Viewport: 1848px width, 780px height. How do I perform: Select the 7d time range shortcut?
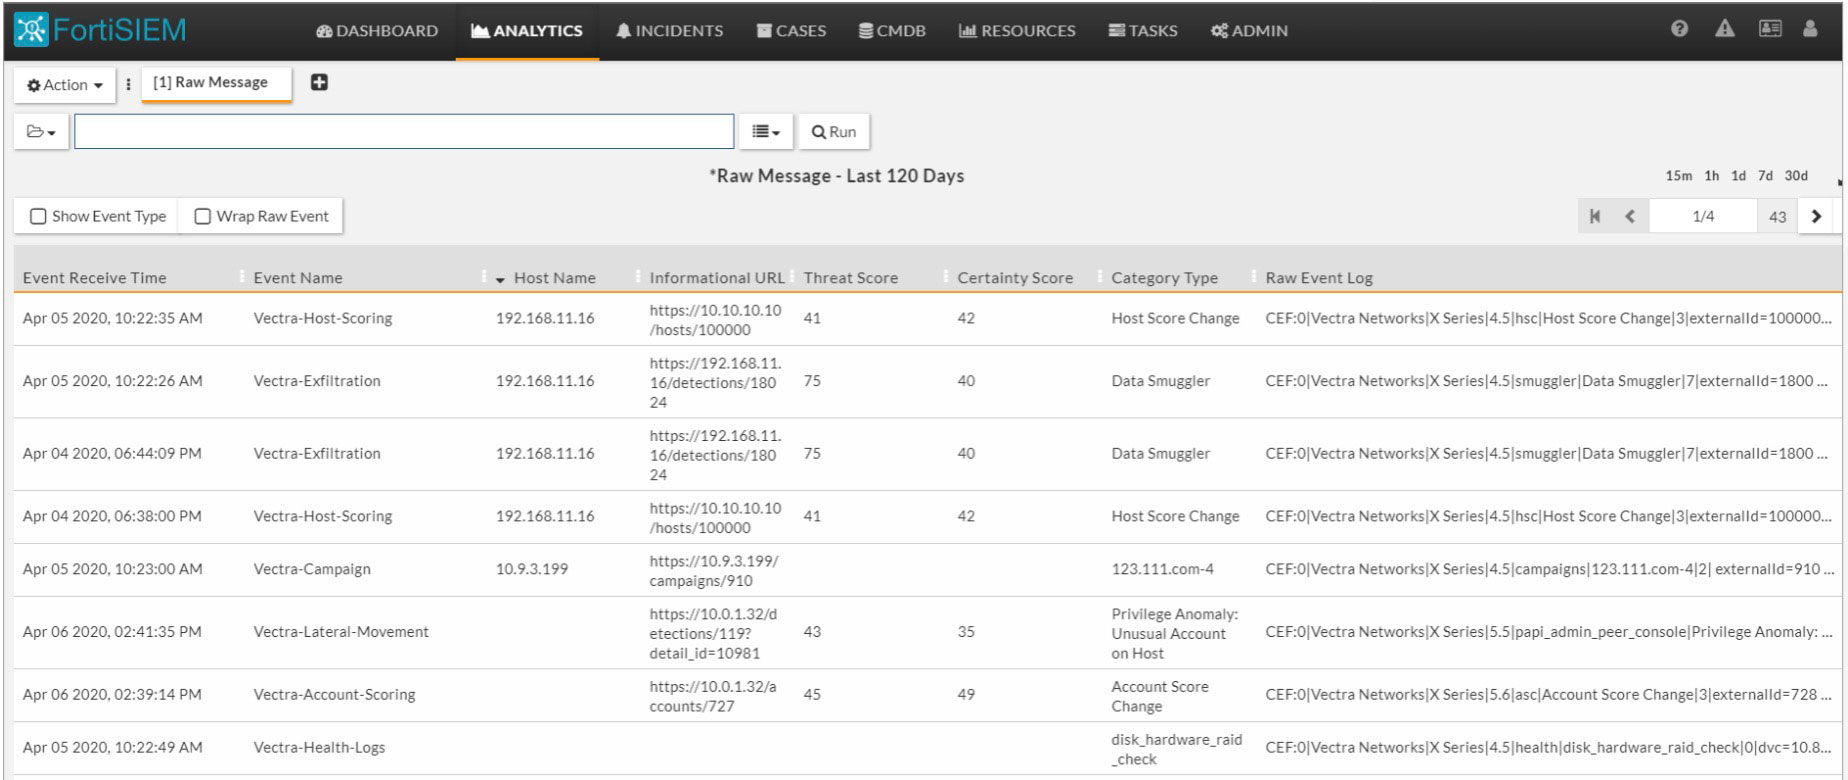click(1765, 176)
